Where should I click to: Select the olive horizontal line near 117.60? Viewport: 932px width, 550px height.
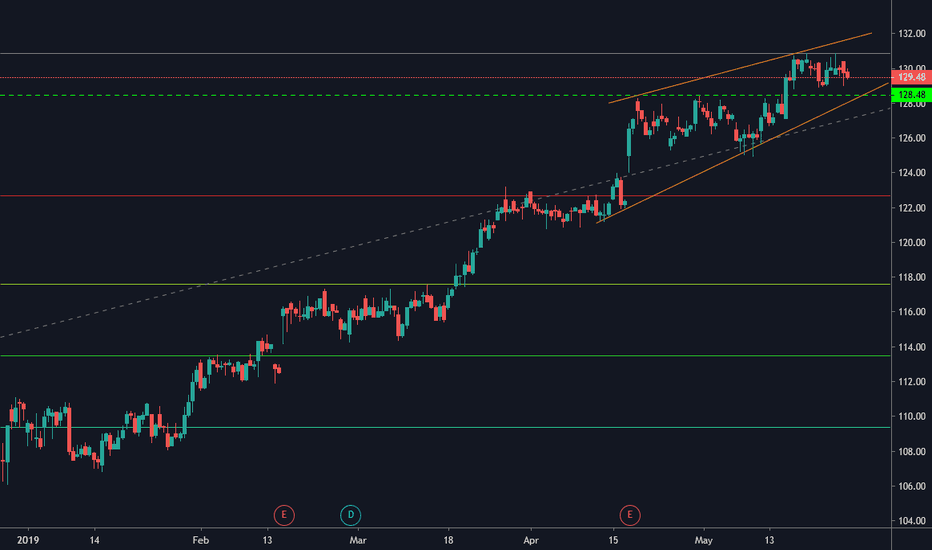445,284
